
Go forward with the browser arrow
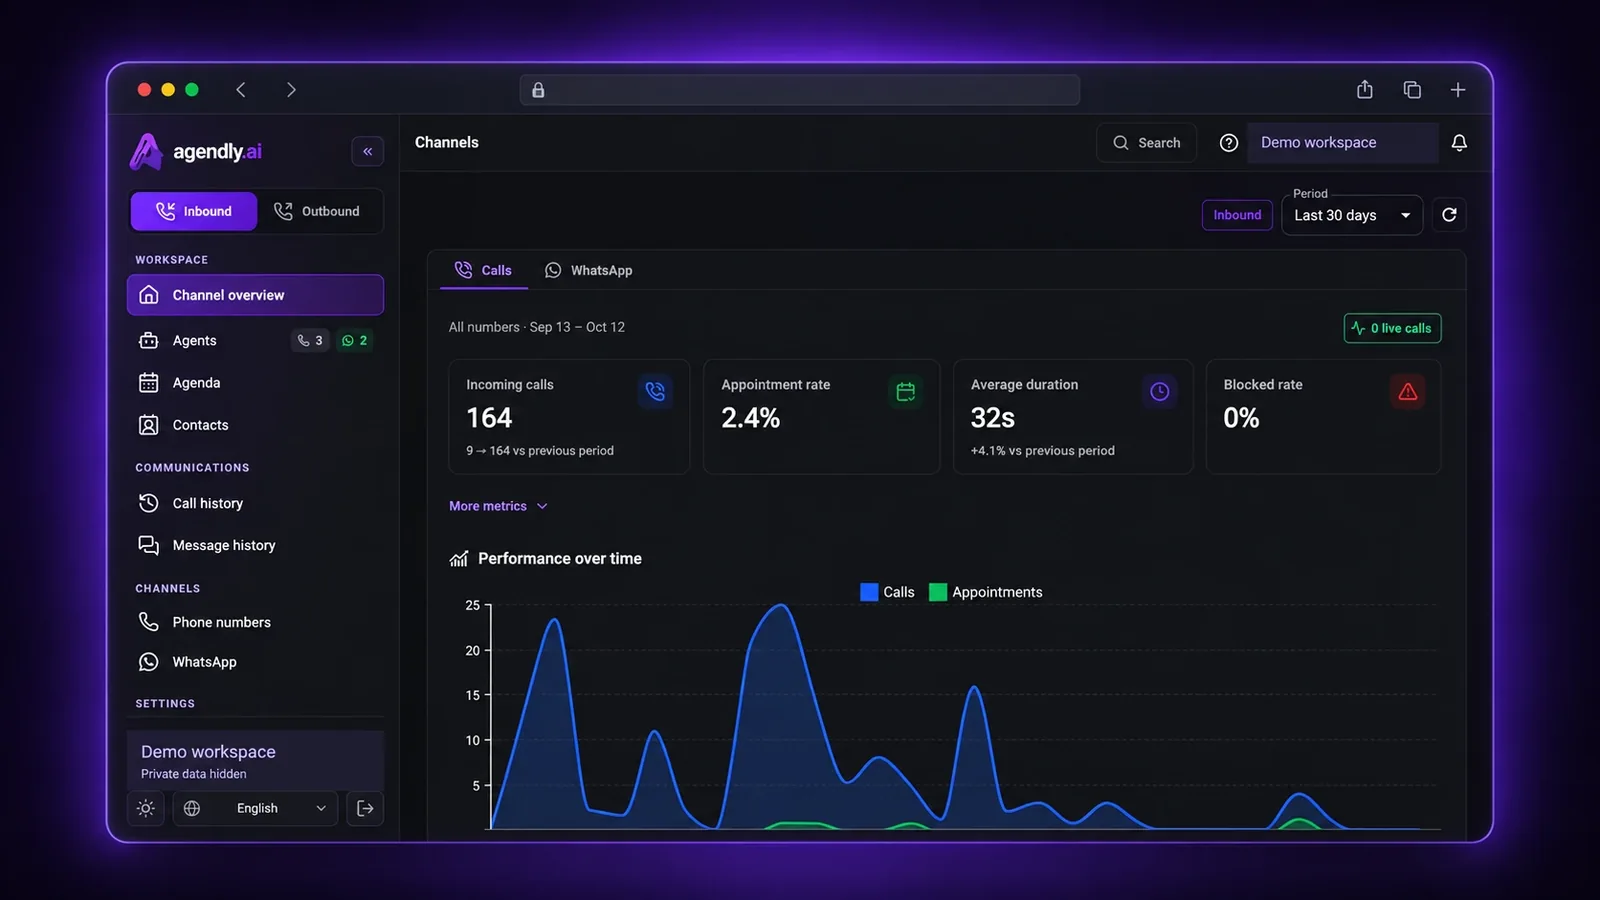291,89
